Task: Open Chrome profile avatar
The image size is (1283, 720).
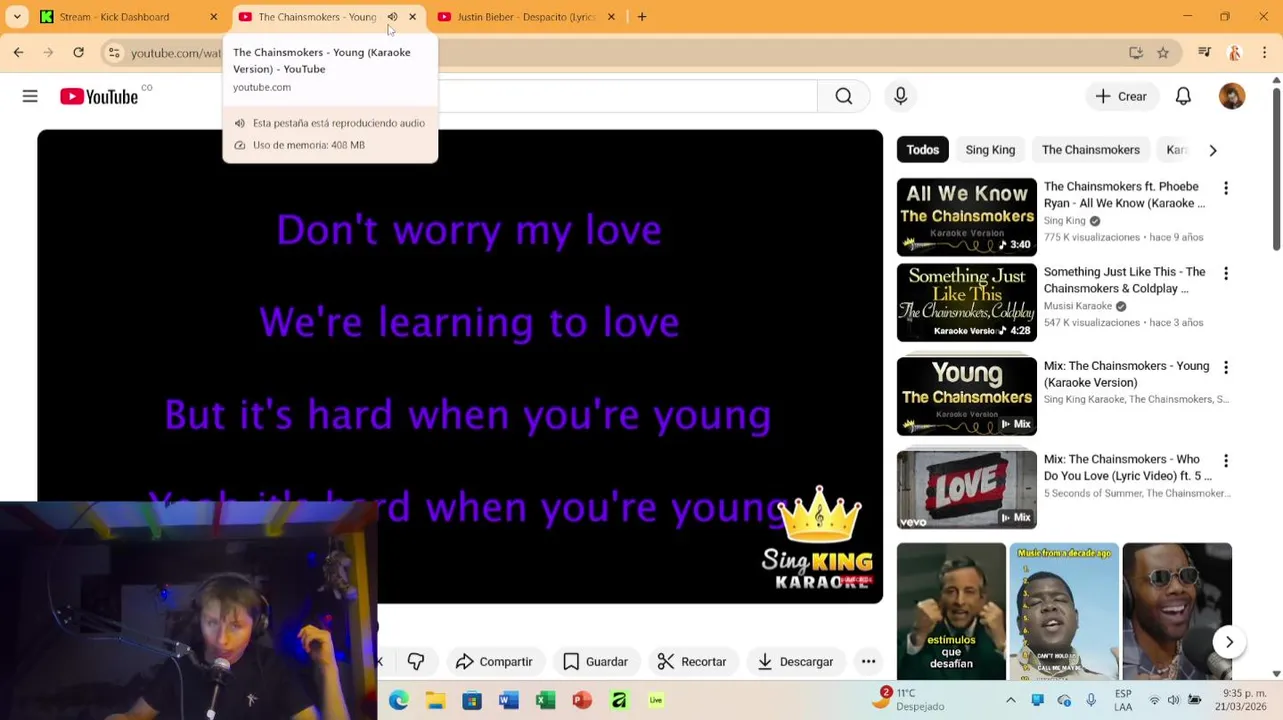Action: pos(1235,53)
